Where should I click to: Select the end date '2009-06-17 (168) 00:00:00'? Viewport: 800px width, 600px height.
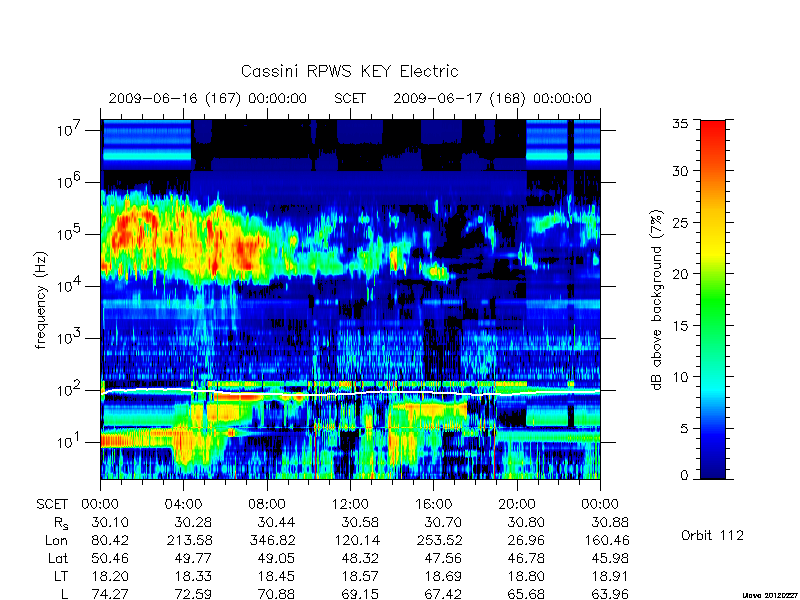coord(492,98)
